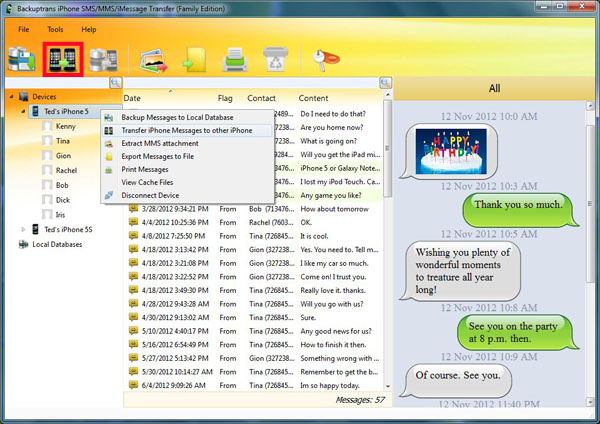
Task: Choose Disconnect Device from context menu
Action: [x=188, y=196]
